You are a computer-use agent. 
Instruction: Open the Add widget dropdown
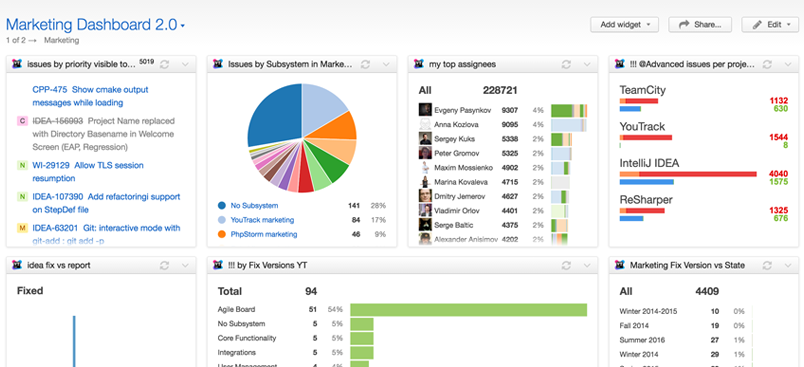(x=624, y=25)
